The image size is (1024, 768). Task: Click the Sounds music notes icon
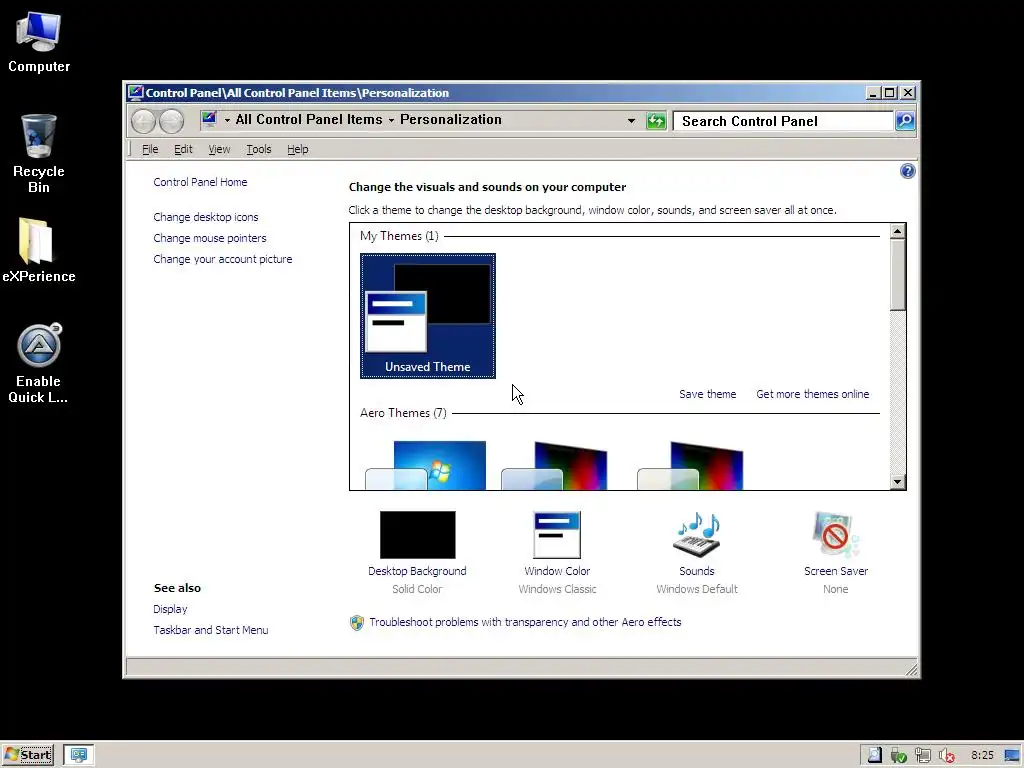pos(697,535)
